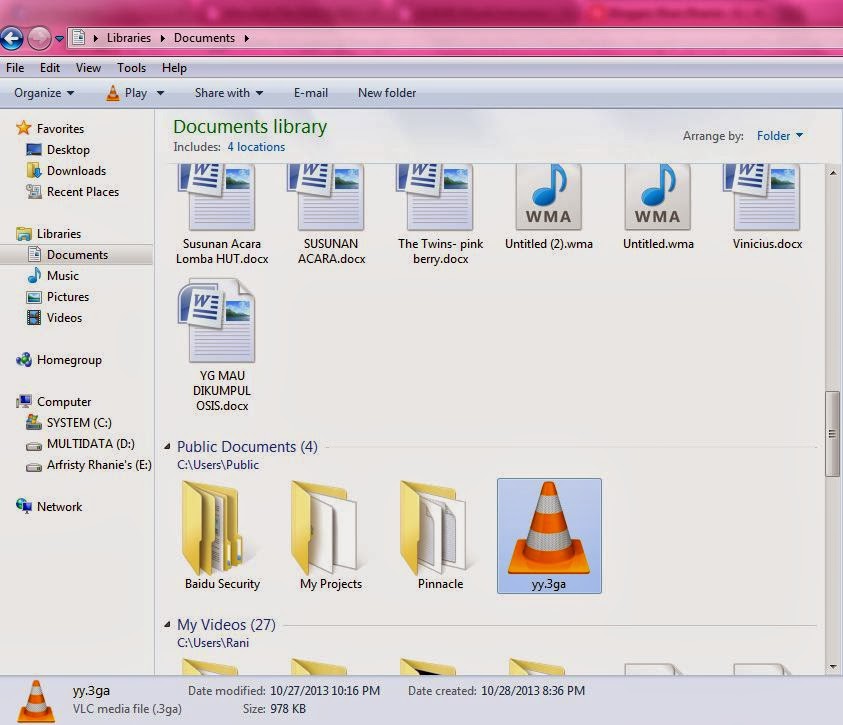Select the Pinnacle folder
Screen dimensions: 843x725
(x=440, y=536)
